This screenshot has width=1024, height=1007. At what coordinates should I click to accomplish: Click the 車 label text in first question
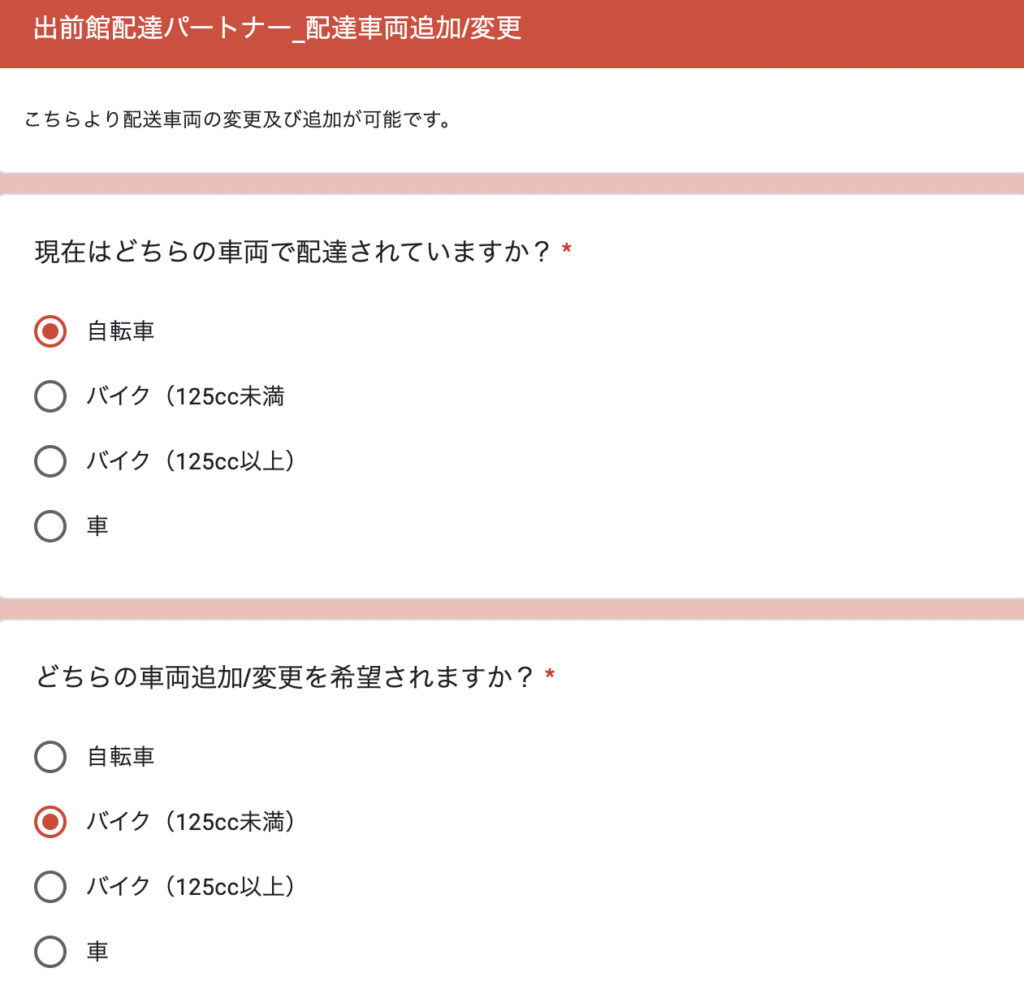(x=98, y=526)
